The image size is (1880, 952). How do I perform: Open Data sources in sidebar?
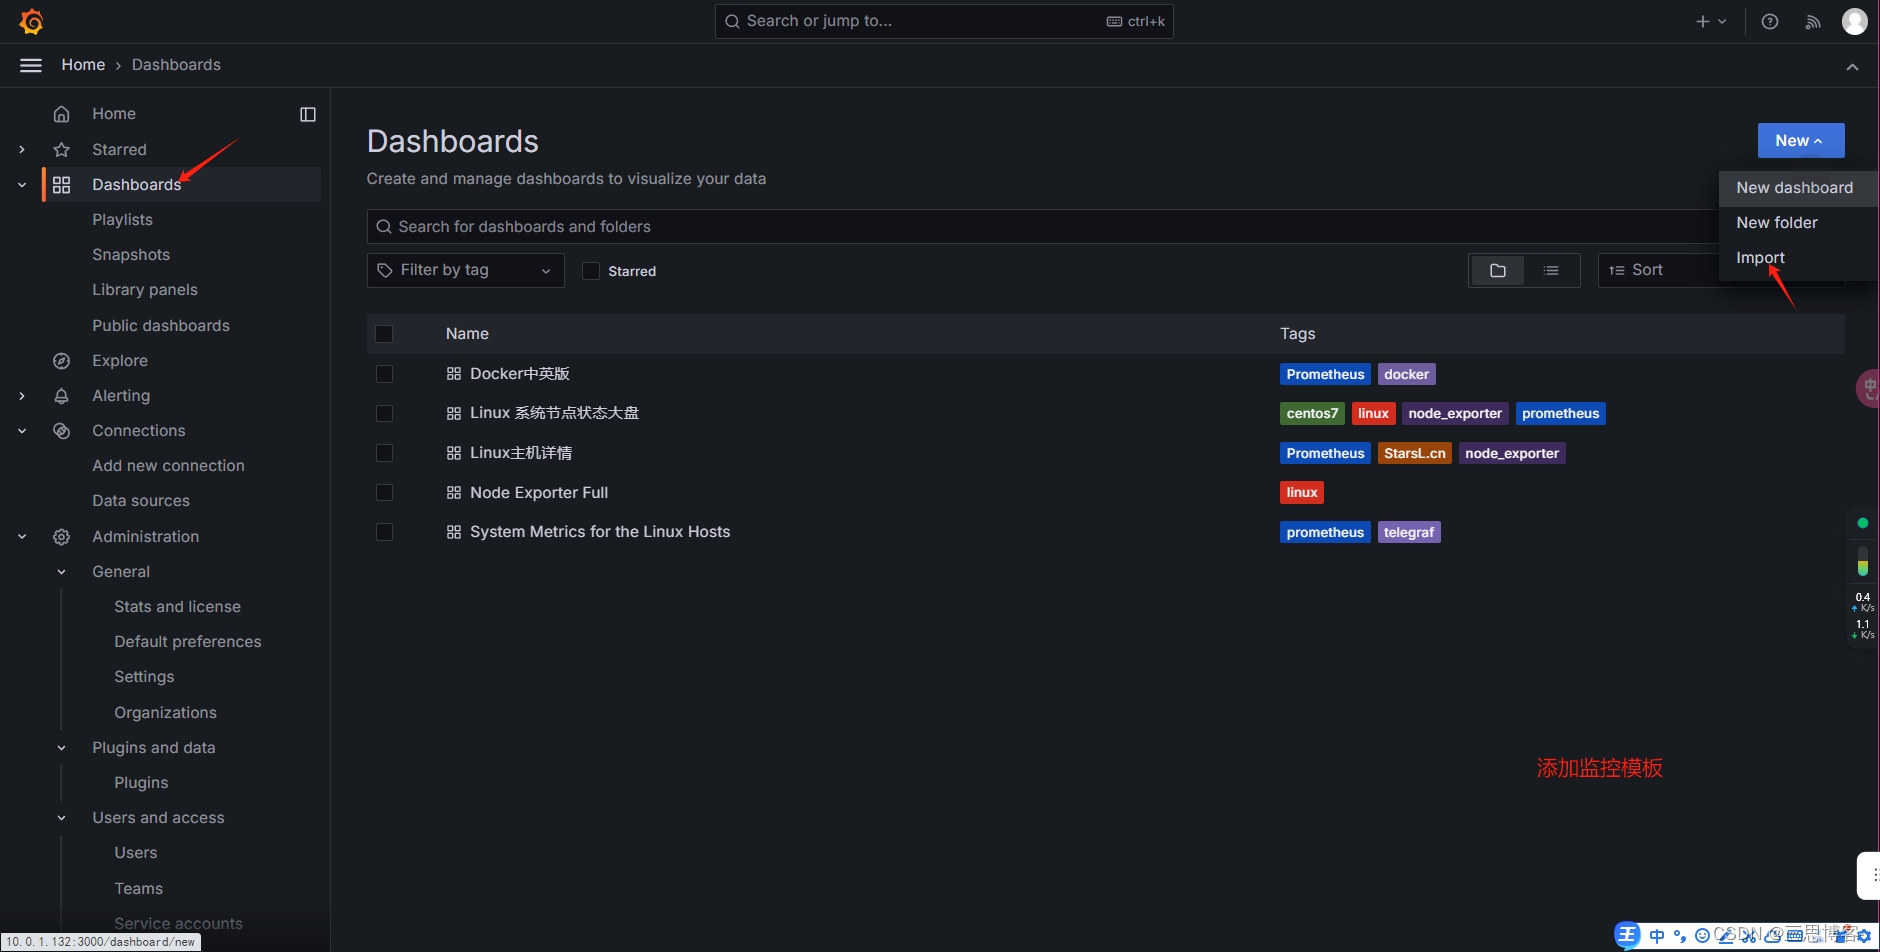[141, 501]
